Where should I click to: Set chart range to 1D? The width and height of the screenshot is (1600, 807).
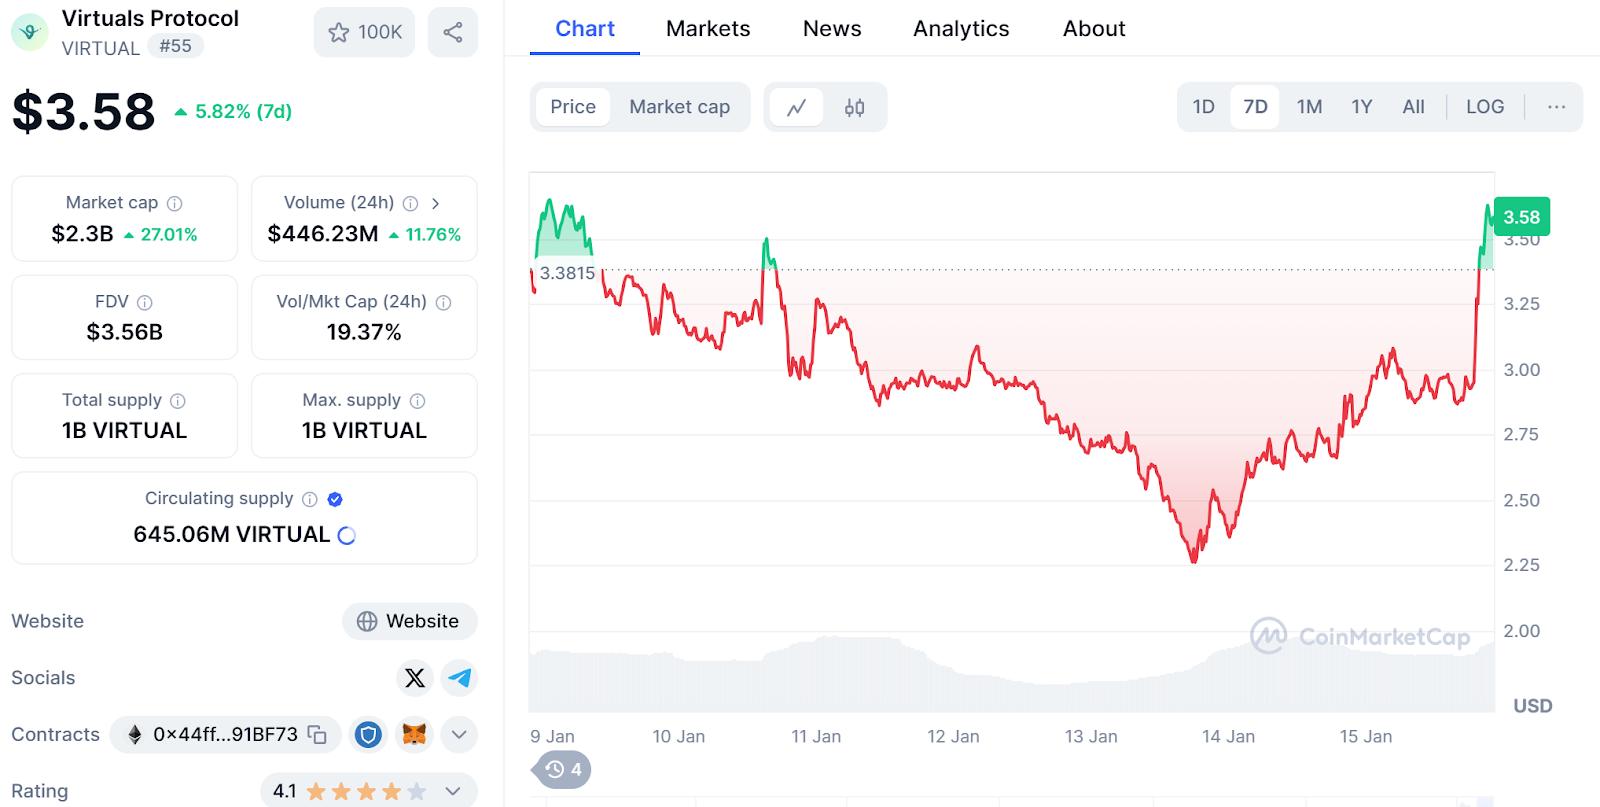click(1204, 107)
